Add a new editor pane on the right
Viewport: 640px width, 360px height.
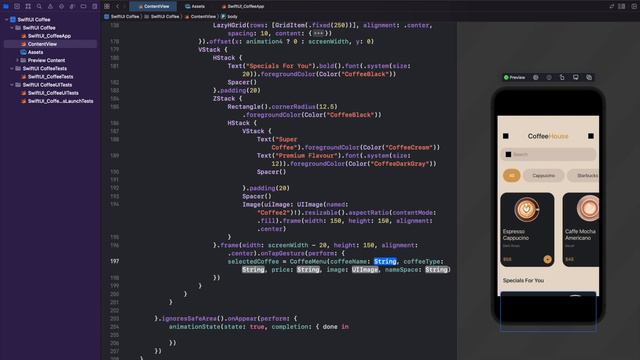click(x=634, y=7)
